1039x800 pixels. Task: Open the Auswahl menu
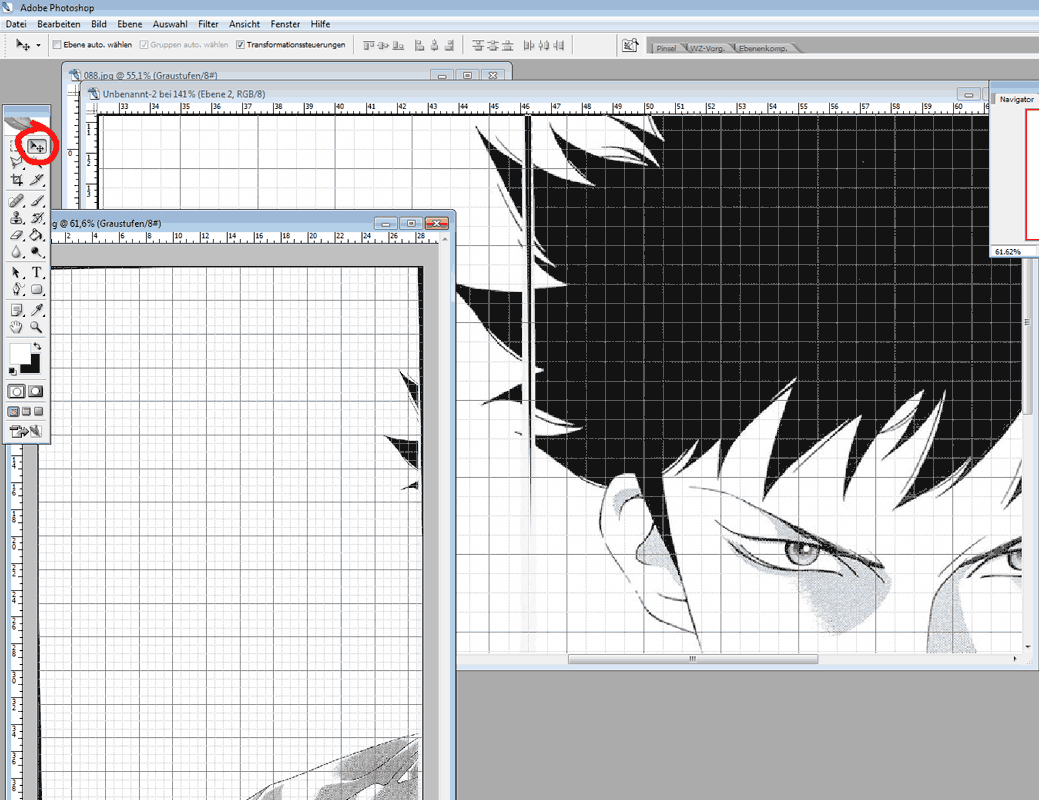click(x=170, y=24)
